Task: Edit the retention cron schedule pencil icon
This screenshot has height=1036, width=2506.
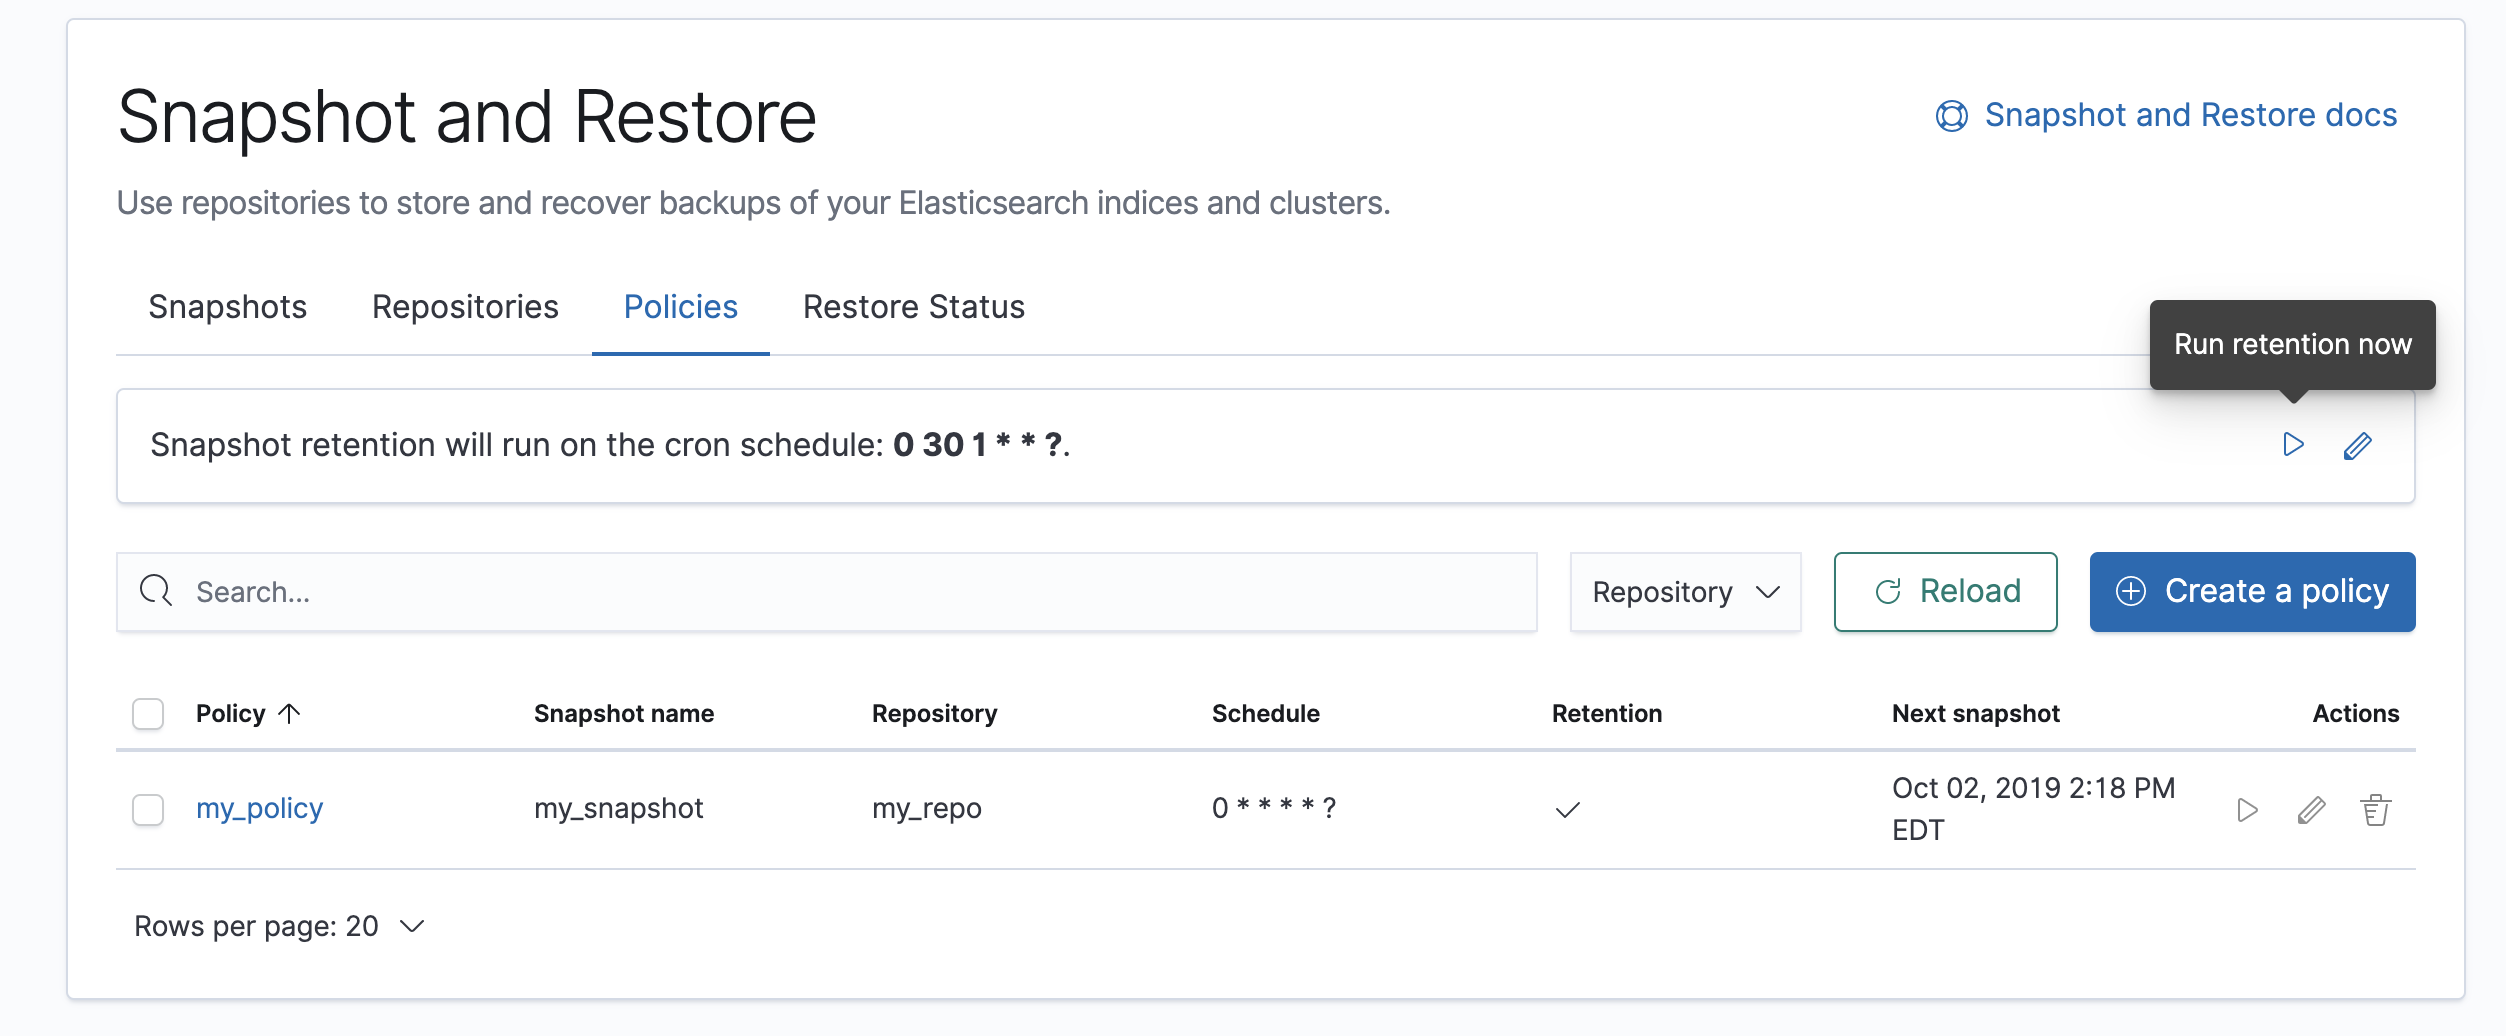Action: pyautogui.click(x=2357, y=446)
